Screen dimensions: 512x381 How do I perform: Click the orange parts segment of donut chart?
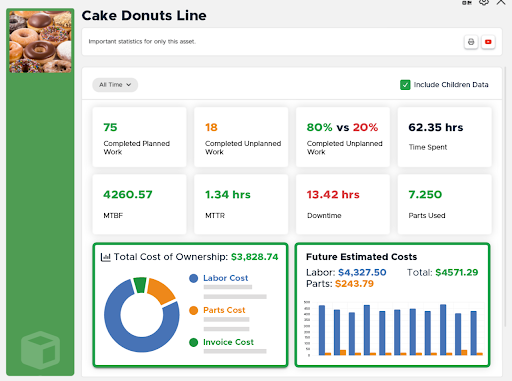(x=160, y=291)
